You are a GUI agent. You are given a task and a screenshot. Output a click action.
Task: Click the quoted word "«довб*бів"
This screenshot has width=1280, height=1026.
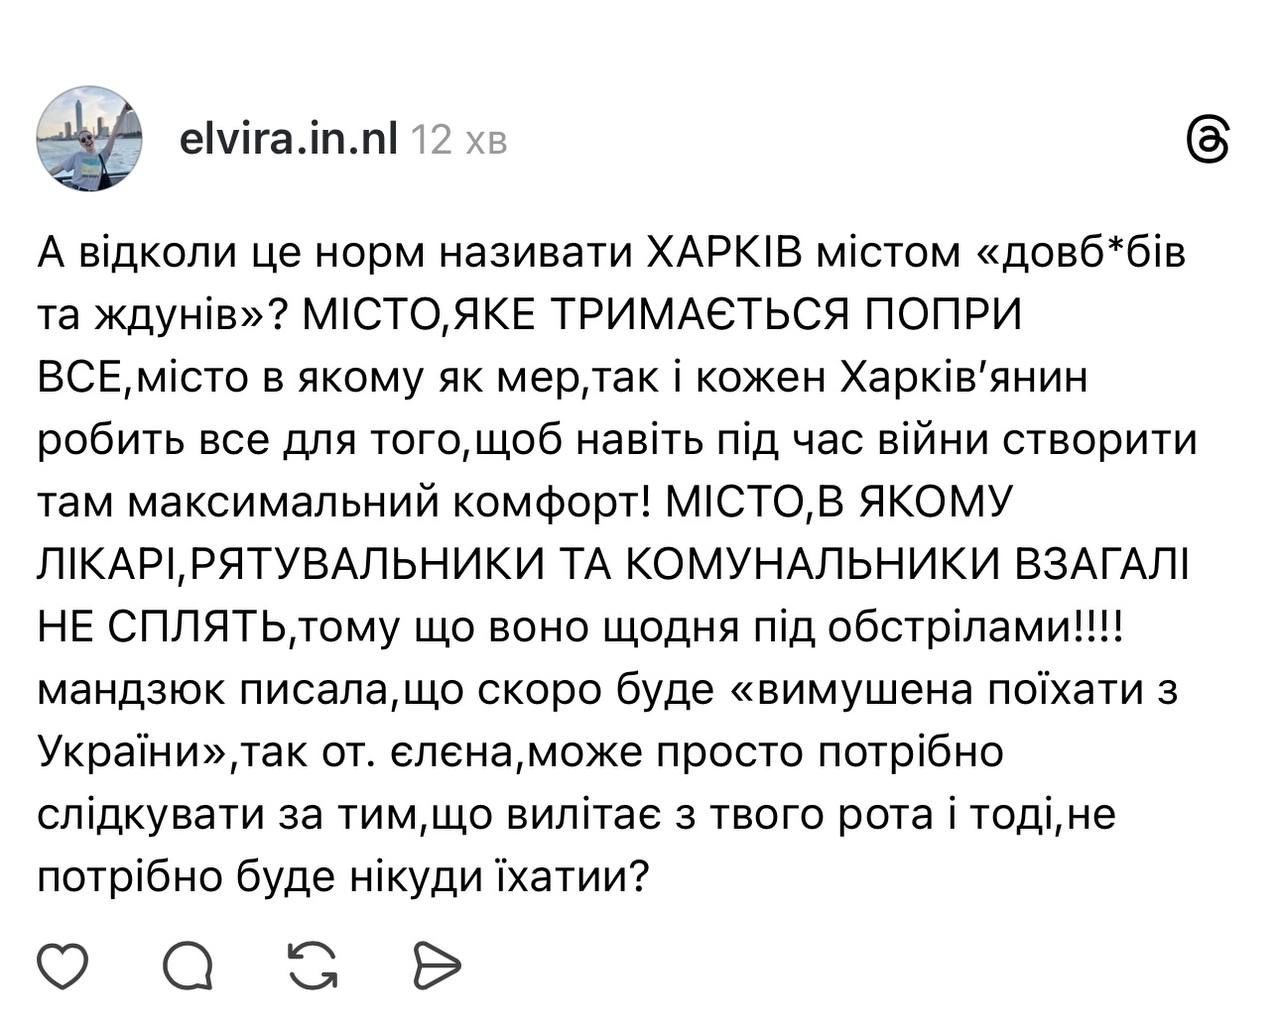pos(1080,254)
